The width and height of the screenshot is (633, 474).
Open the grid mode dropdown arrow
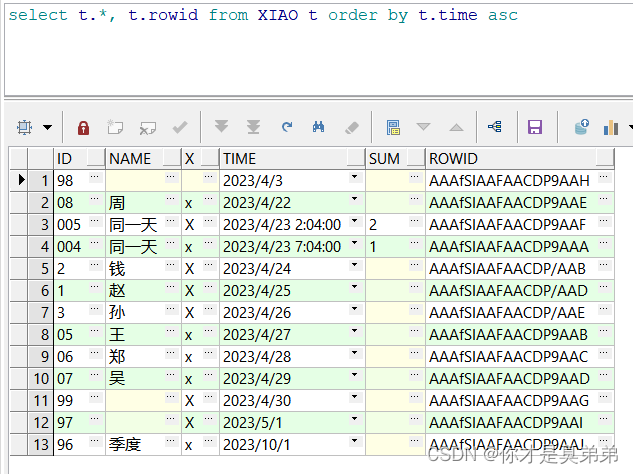click(48, 128)
